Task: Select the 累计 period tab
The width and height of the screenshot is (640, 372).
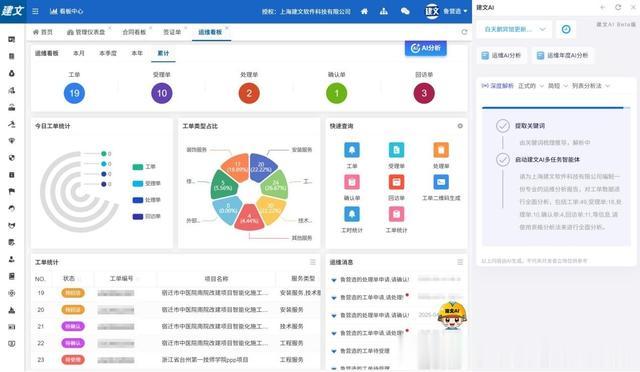Action: click(163, 53)
